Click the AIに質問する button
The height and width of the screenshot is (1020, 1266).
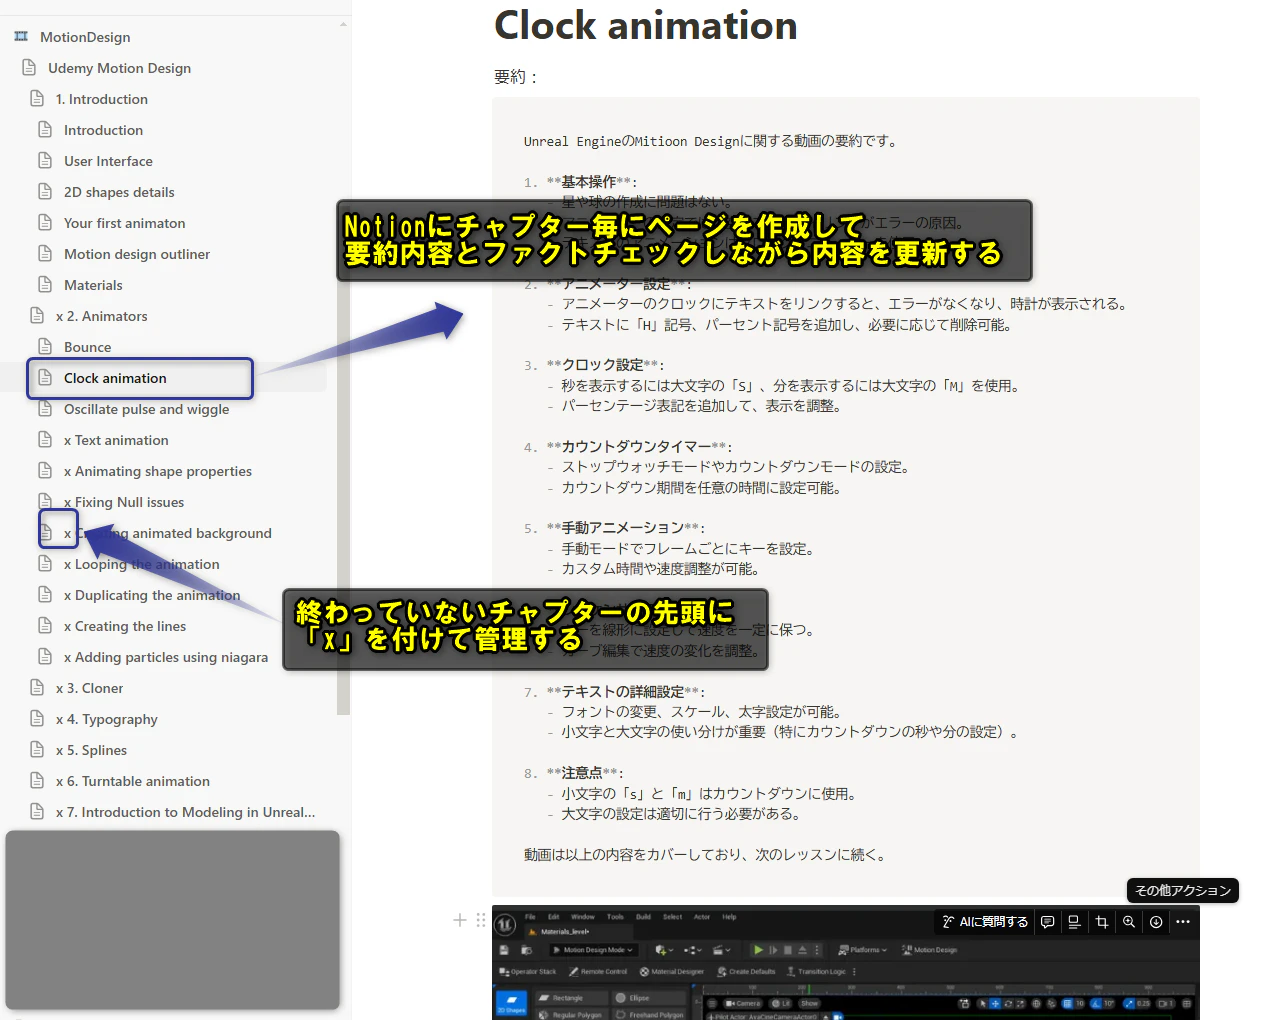[985, 922]
